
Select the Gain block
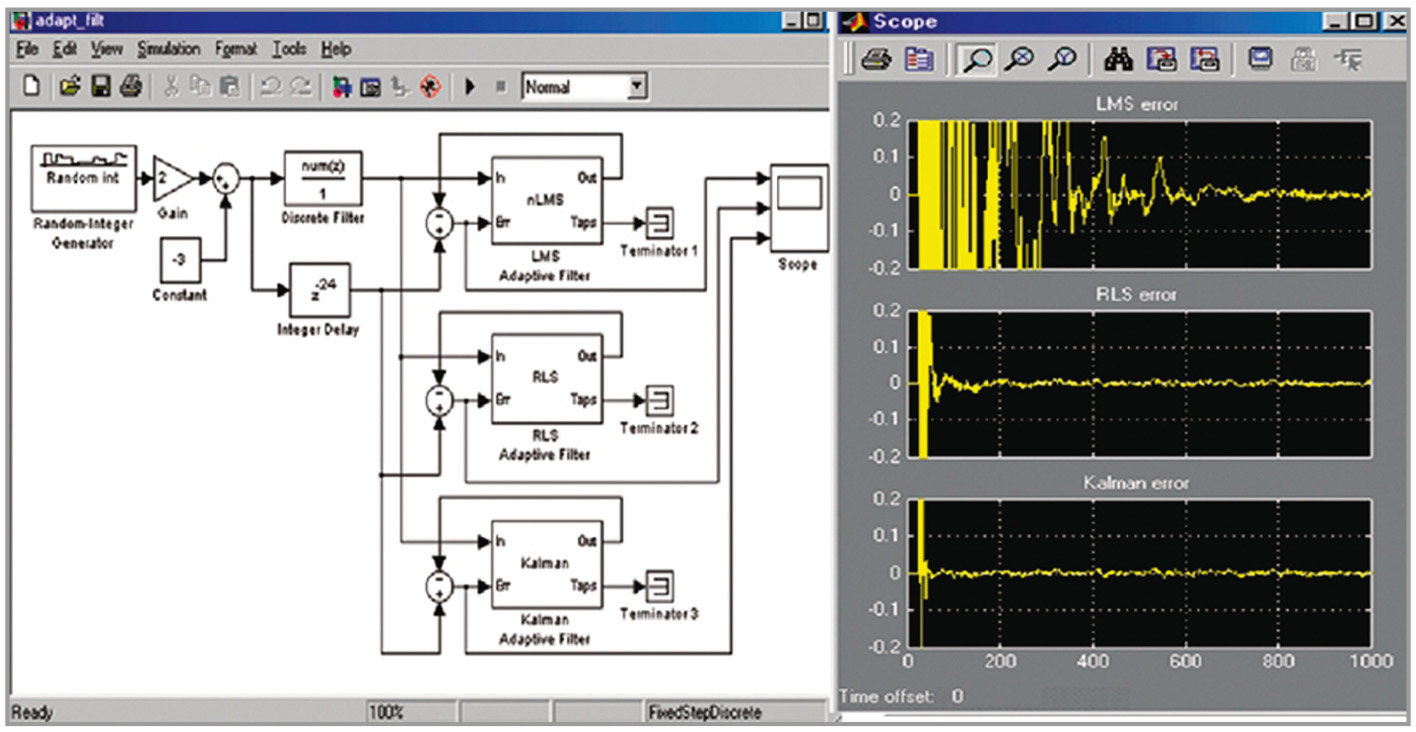click(172, 178)
